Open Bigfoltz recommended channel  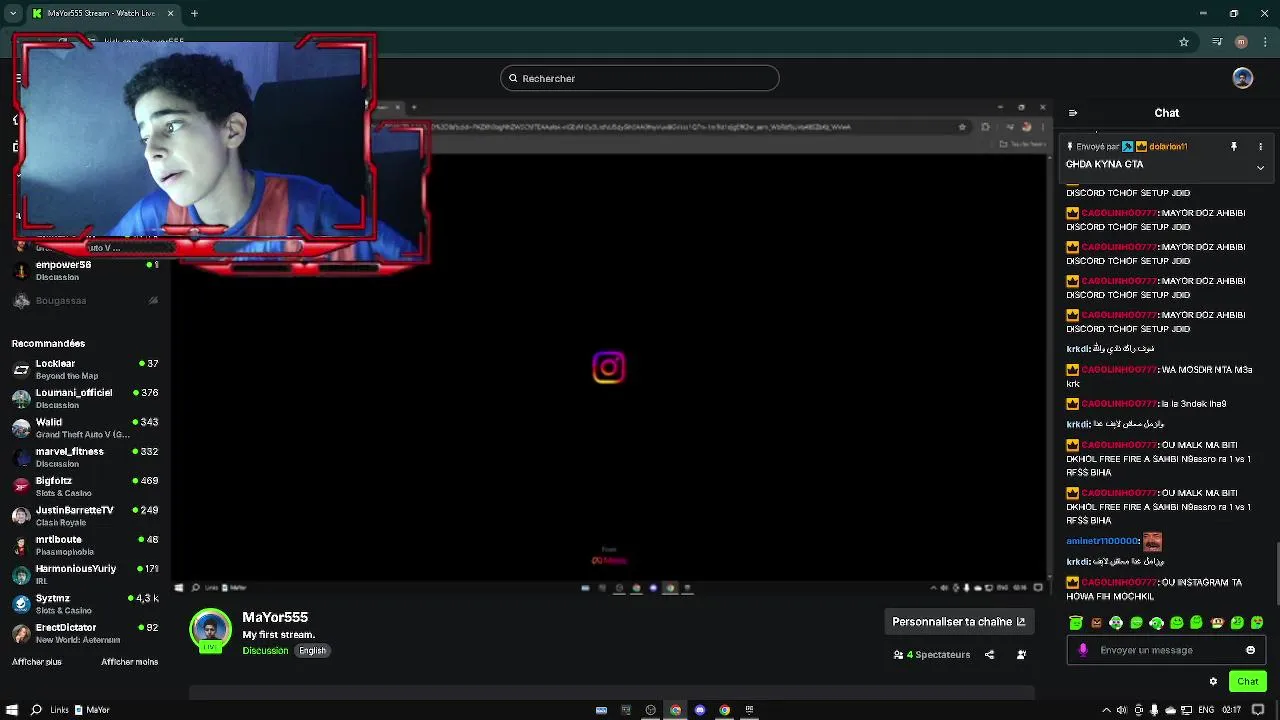click(x=85, y=486)
